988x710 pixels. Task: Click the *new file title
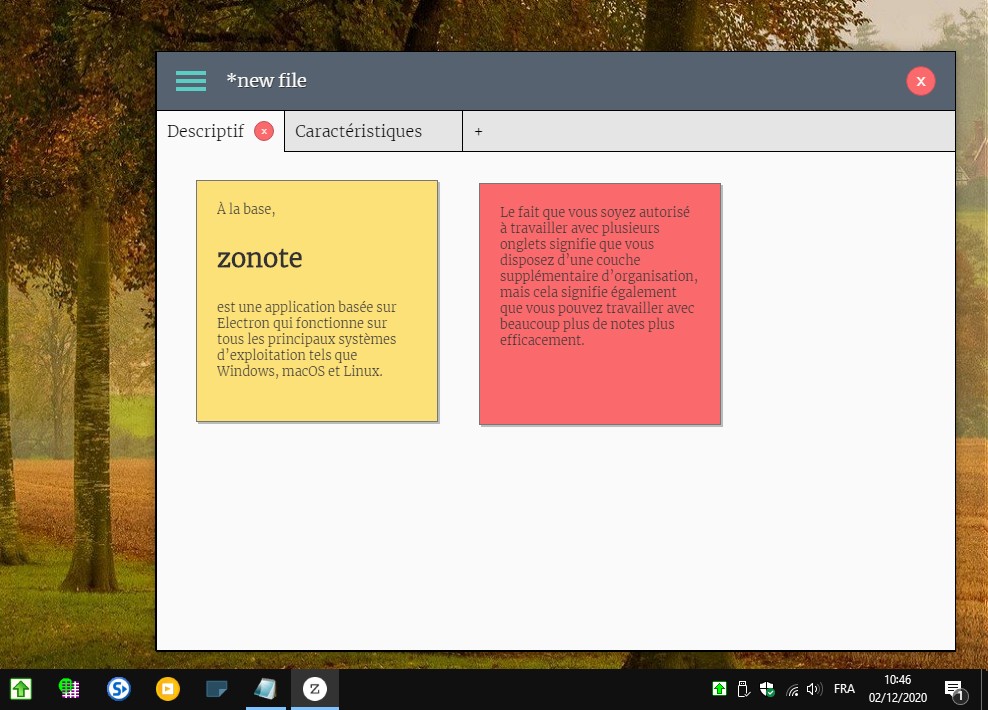click(x=267, y=81)
